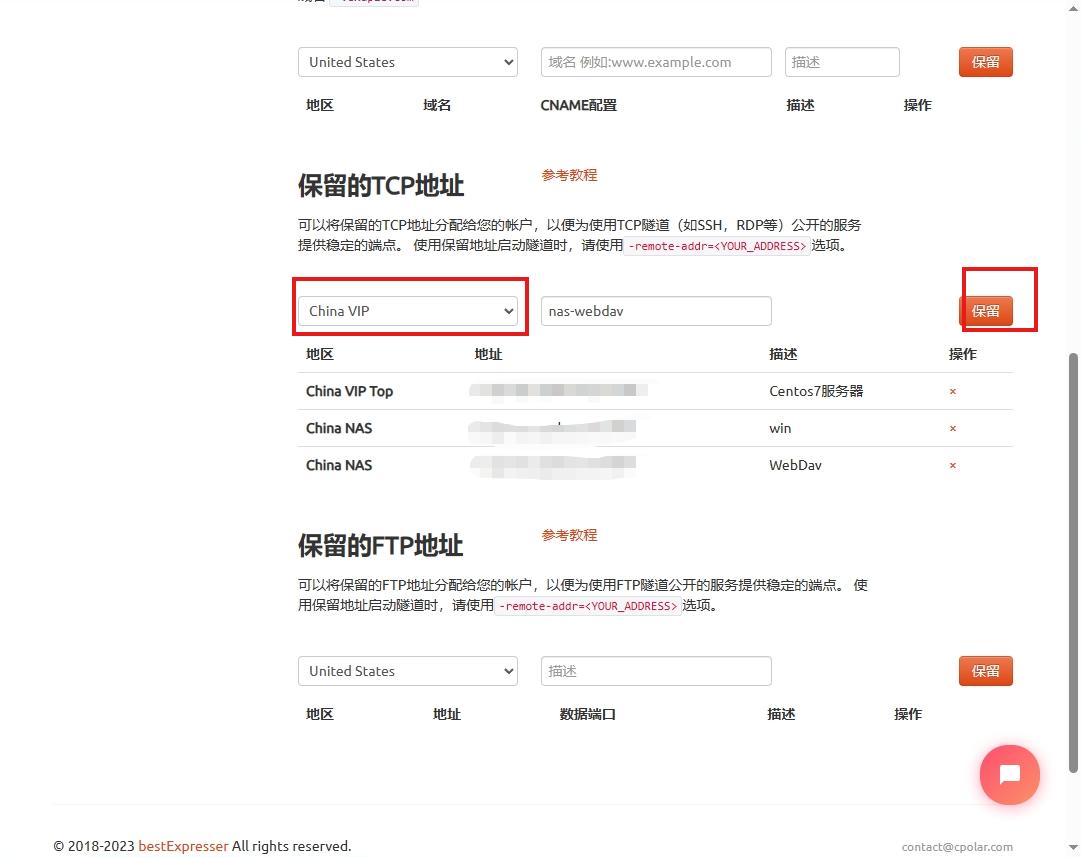Click the CNAME配置 column header
Image resolution: width=1081 pixels, height=857 pixels.
(578, 105)
